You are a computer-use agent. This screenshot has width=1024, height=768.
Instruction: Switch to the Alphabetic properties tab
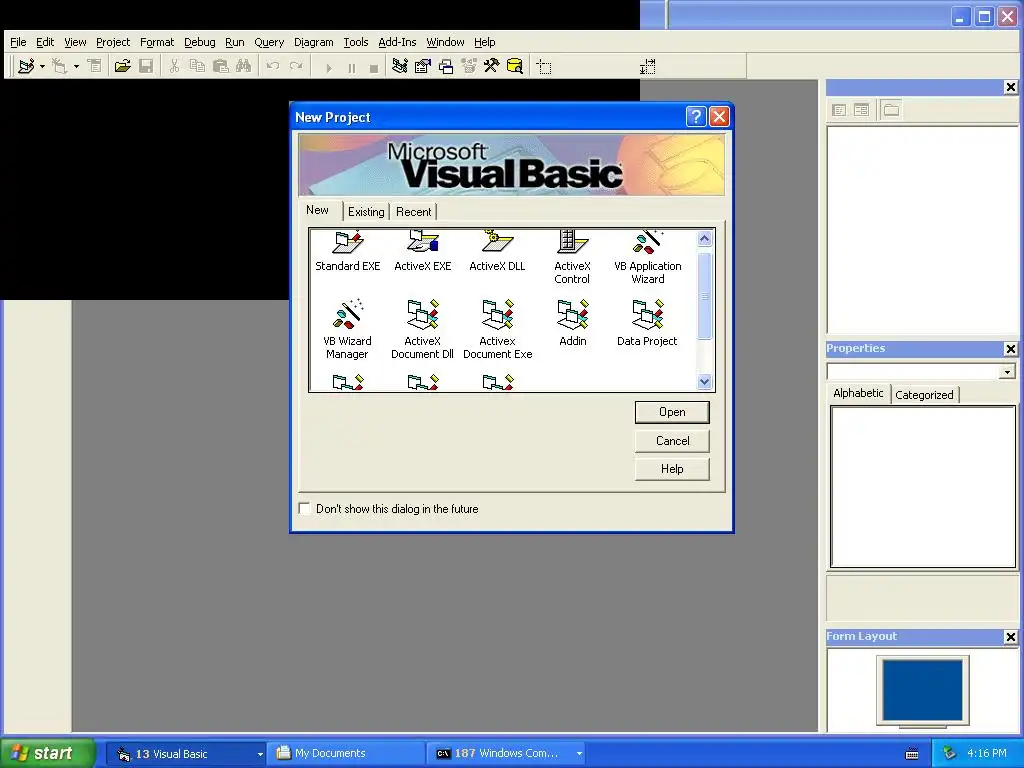858,393
